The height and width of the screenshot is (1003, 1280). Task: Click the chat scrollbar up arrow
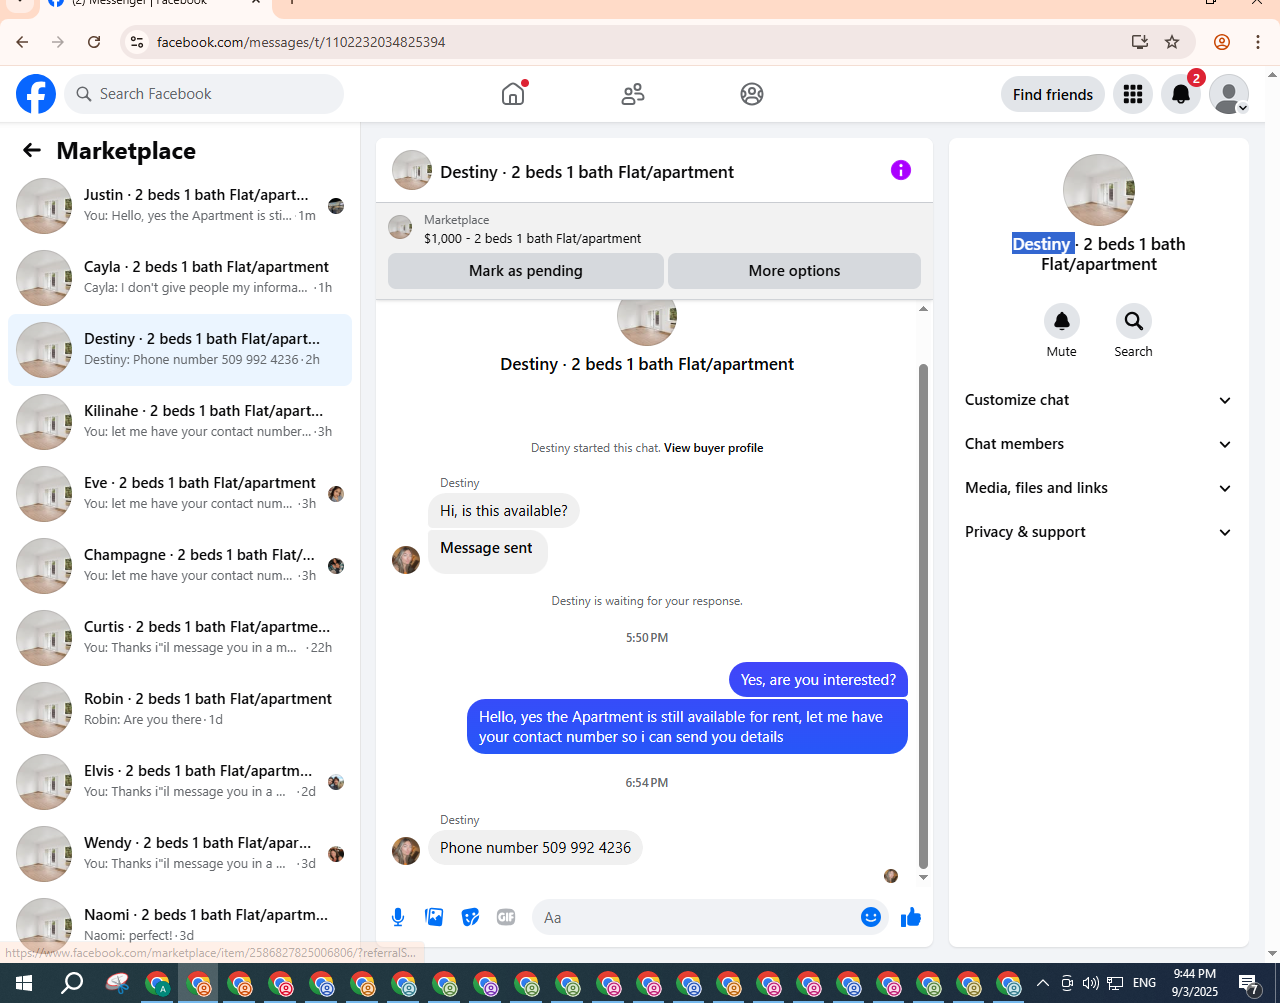(x=923, y=309)
